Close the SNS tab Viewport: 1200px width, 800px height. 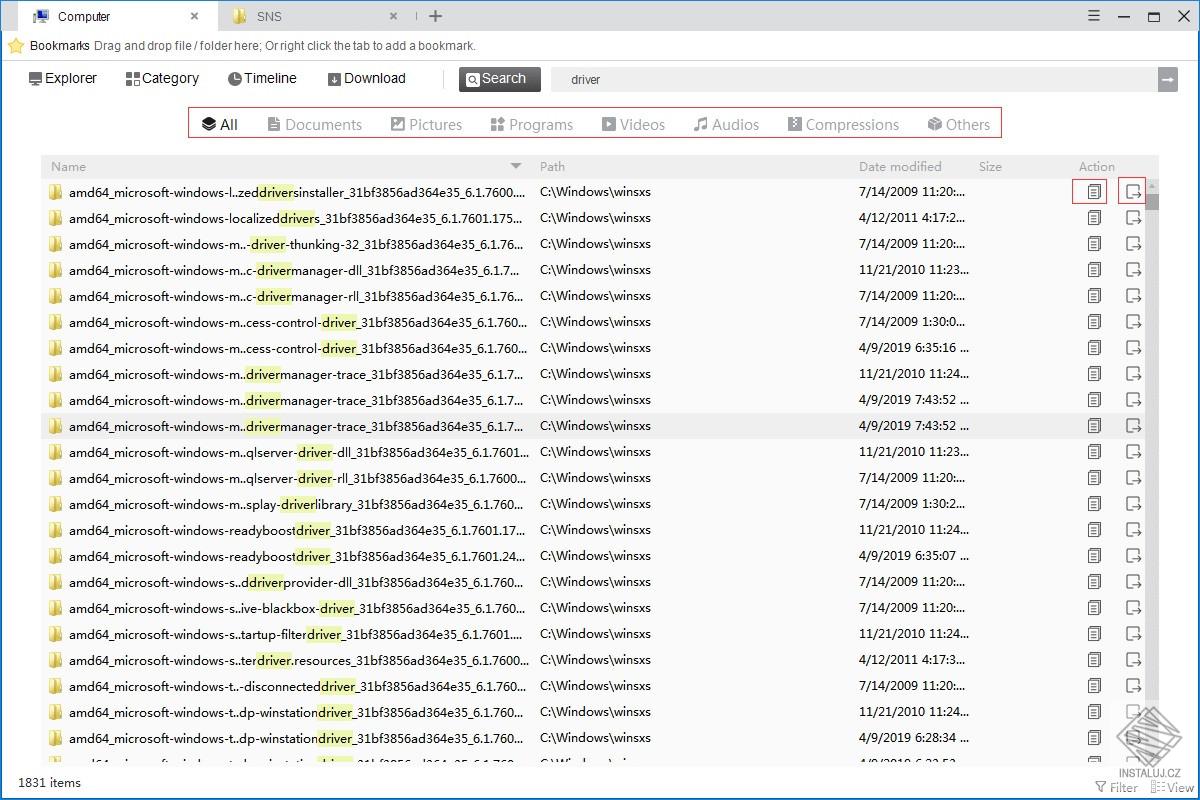point(394,16)
